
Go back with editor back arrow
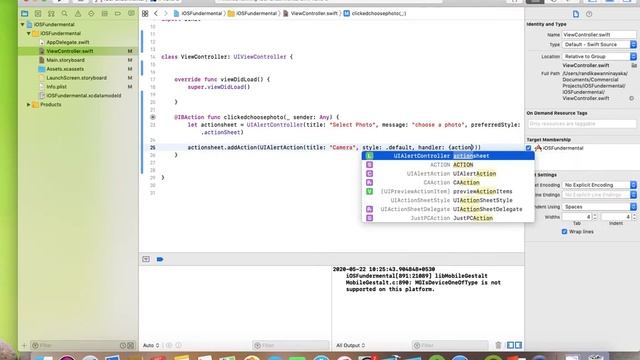[x=156, y=13]
